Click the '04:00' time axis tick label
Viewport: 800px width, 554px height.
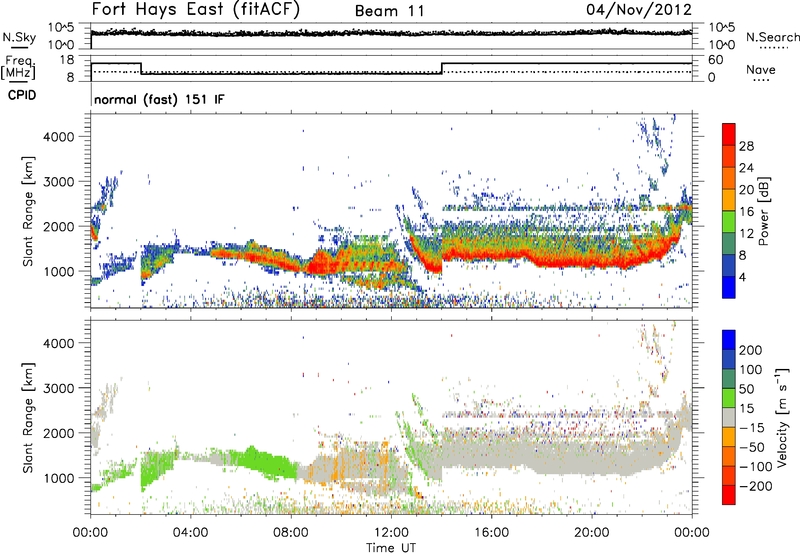191,533
